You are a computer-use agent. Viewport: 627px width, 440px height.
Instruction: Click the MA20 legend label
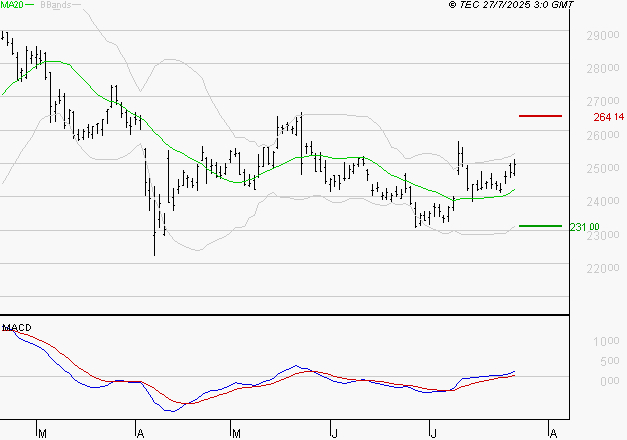coord(12,5)
